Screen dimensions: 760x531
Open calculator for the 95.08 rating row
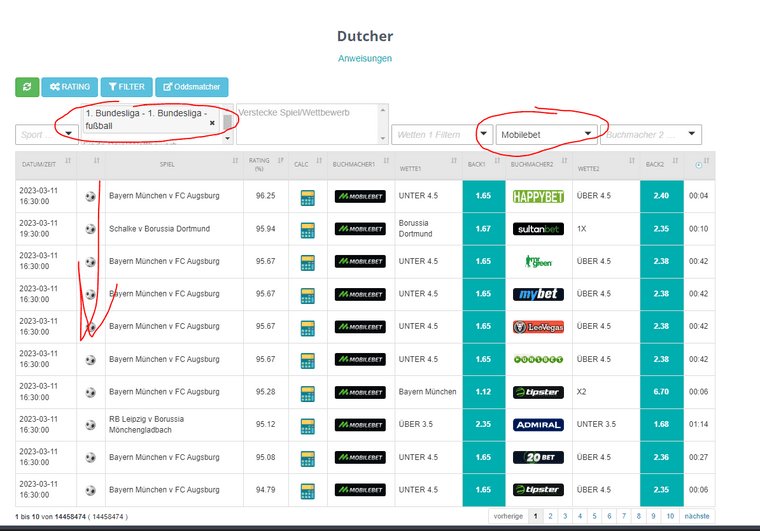pos(308,459)
